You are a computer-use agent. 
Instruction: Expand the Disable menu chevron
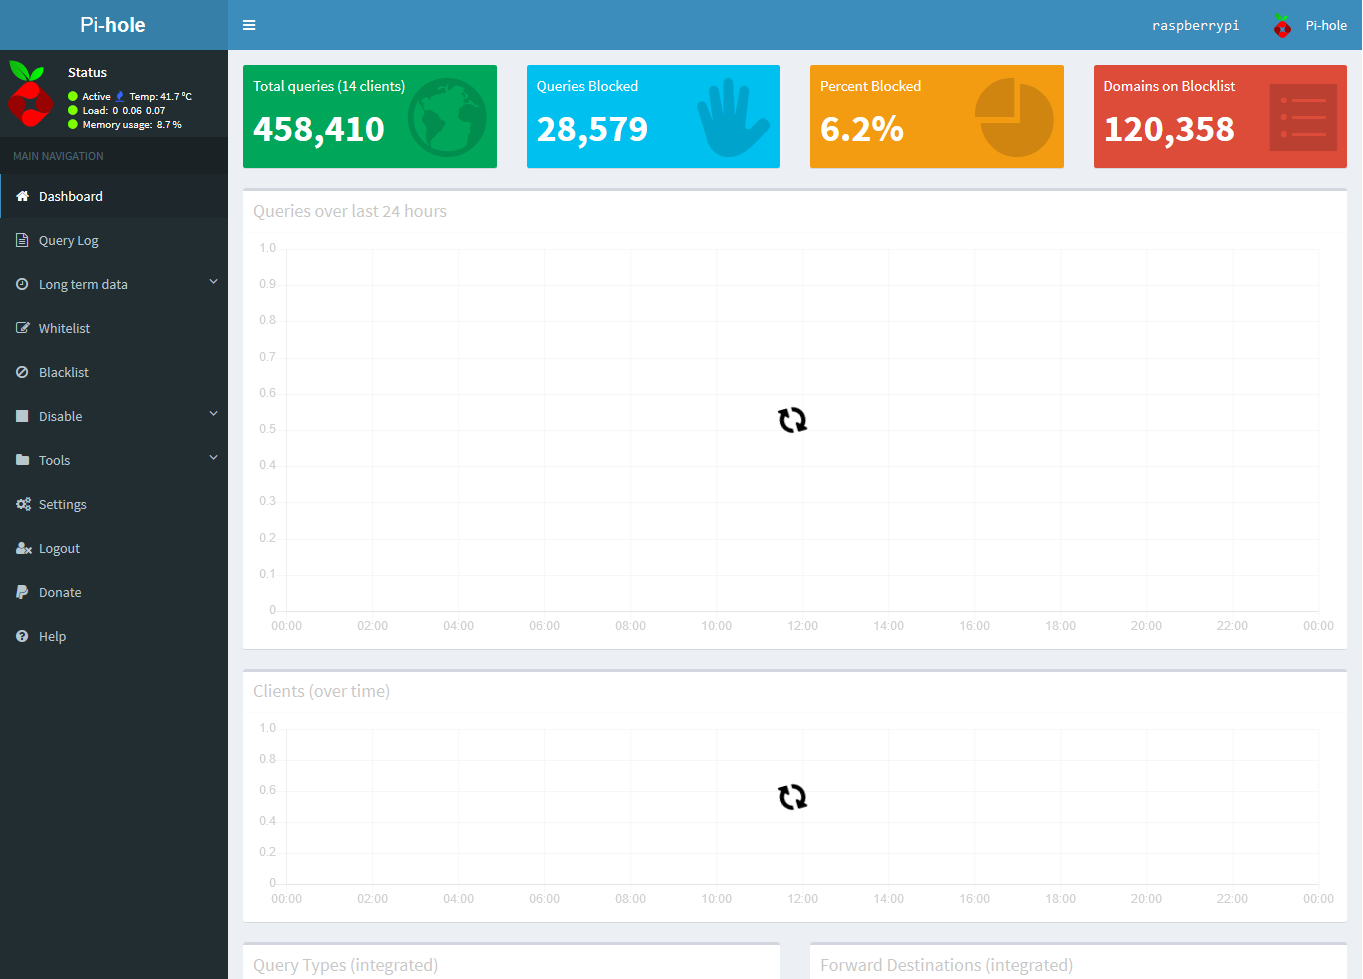tap(213, 413)
